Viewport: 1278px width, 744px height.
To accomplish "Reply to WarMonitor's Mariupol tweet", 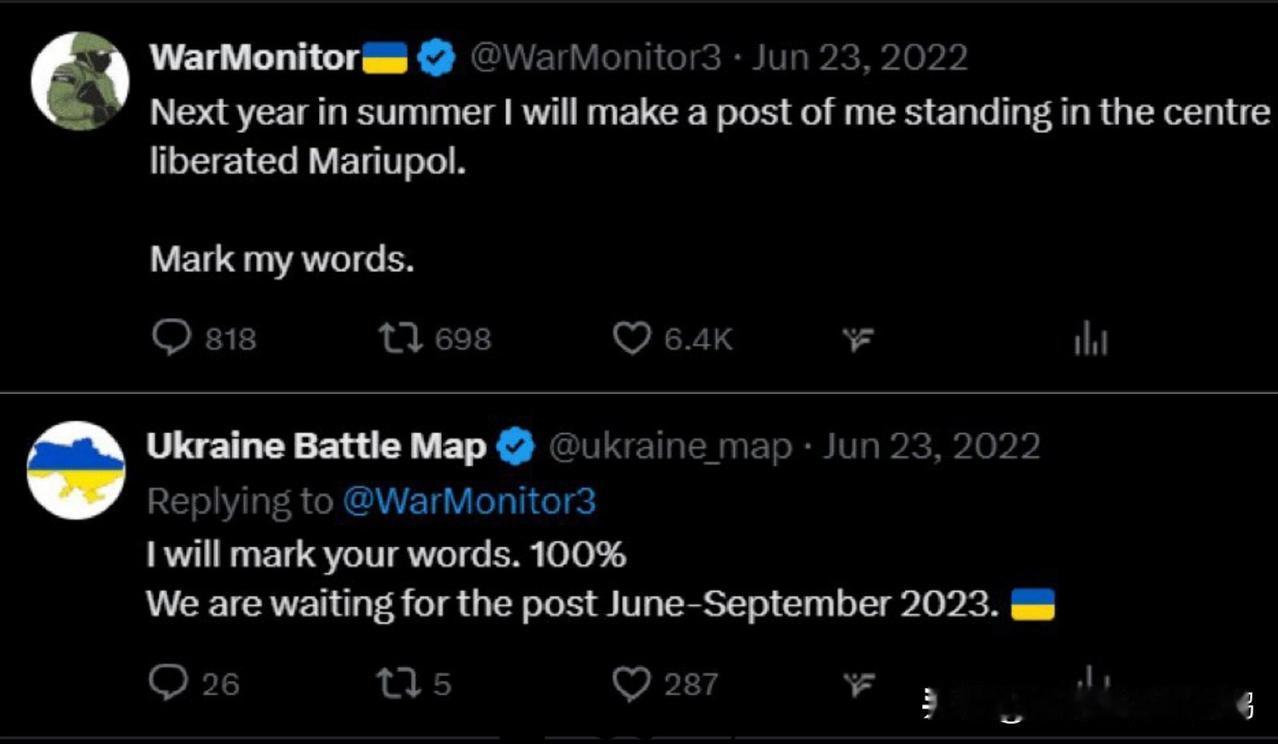I will click(x=172, y=340).
